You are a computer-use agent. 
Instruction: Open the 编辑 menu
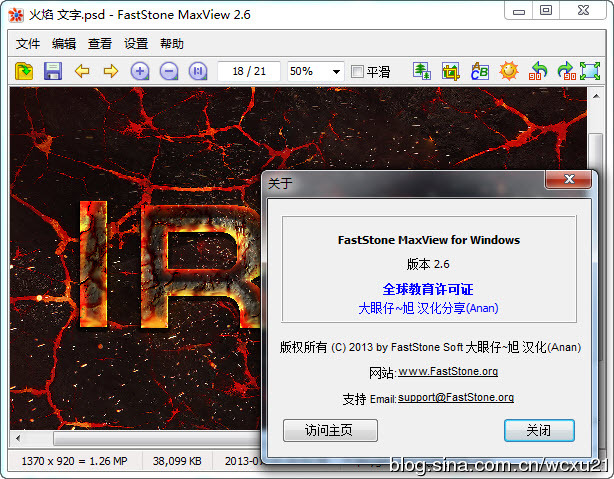point(64,43)
